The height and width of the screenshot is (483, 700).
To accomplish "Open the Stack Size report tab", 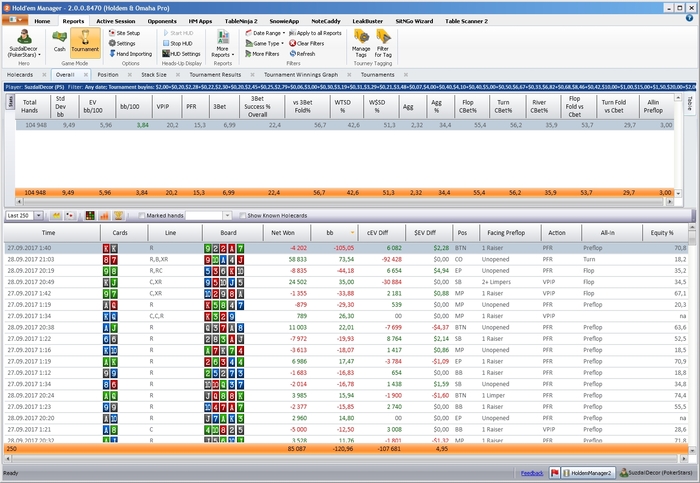I will 154,75.
